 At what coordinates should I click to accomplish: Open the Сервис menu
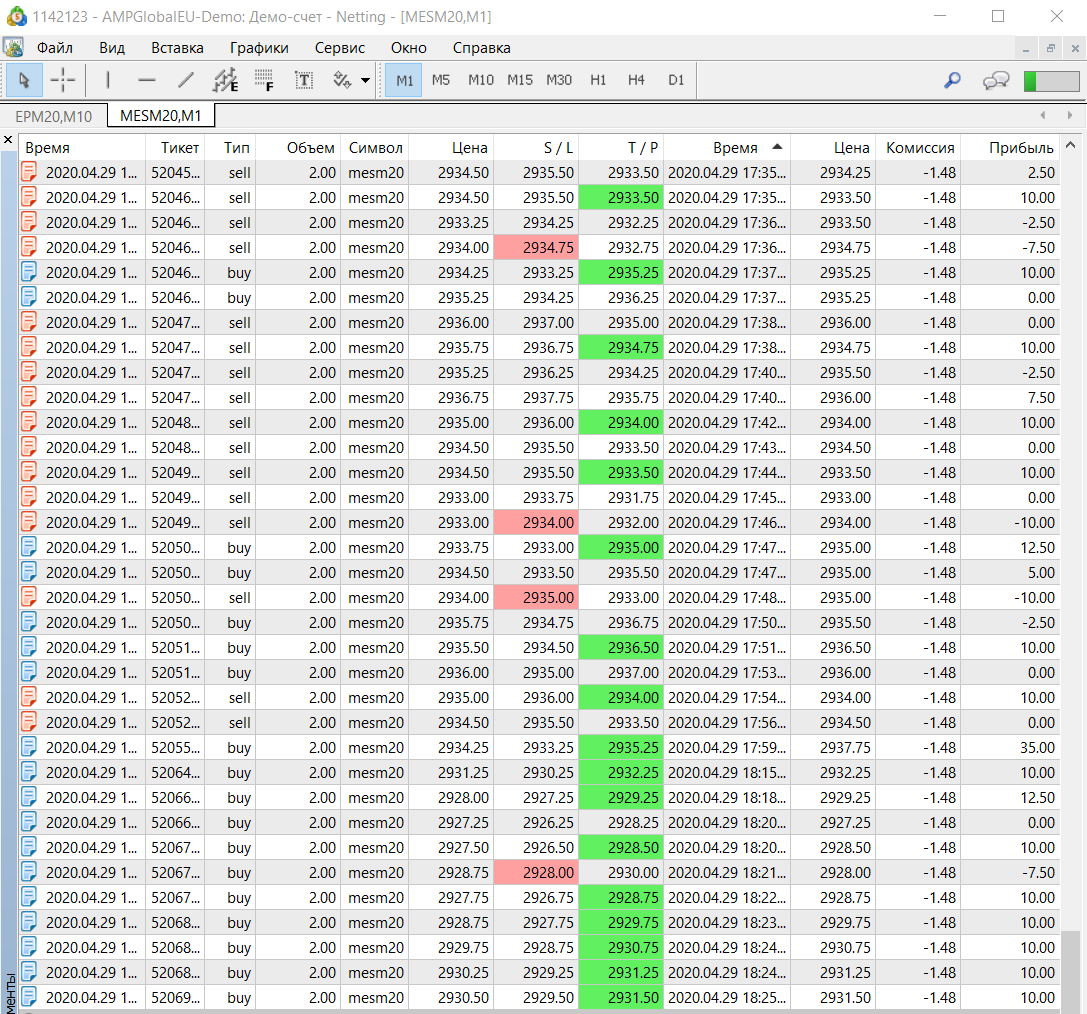(340, 48)
